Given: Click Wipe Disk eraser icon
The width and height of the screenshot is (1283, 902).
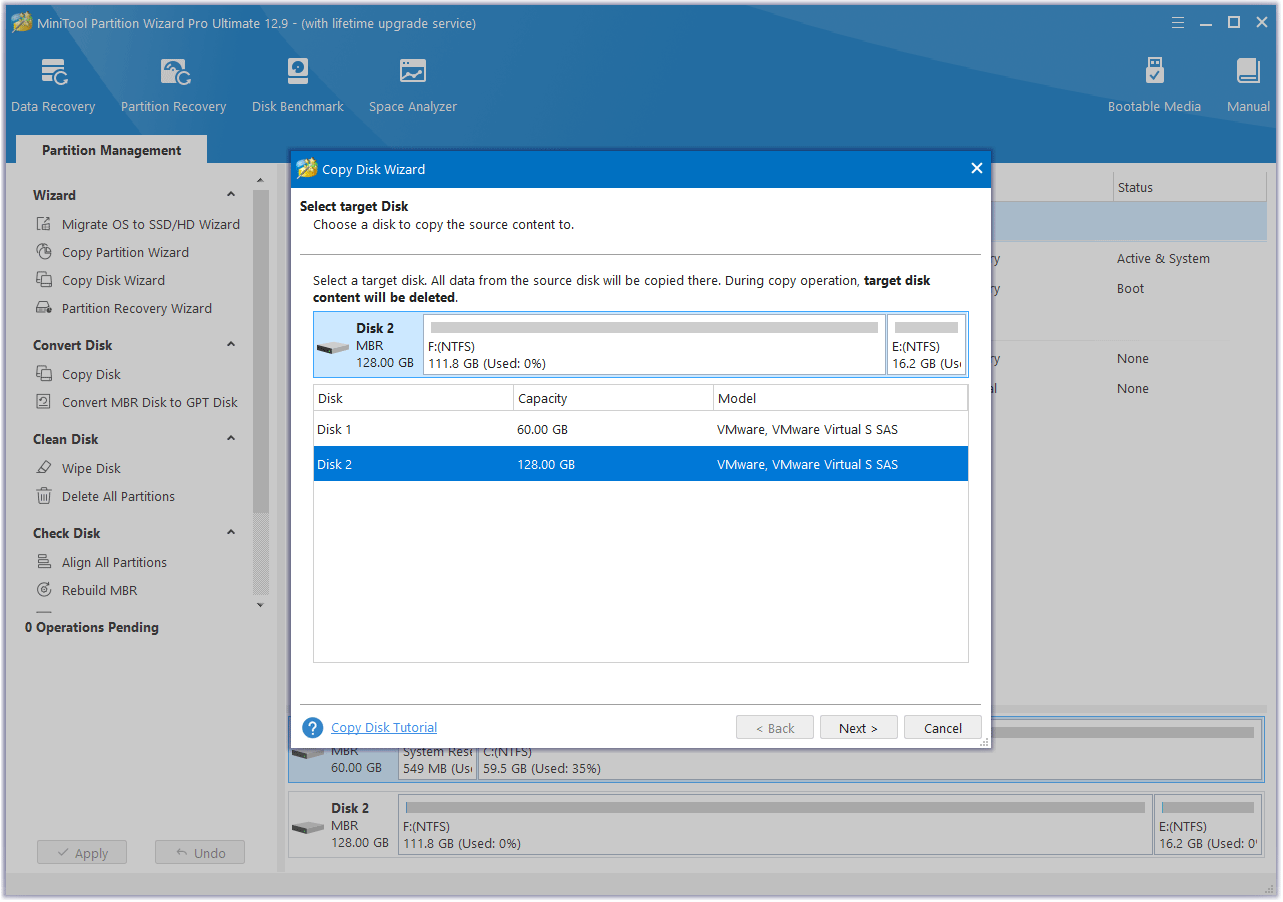Looking at the screenshot, I should click(x=44, y=468).
